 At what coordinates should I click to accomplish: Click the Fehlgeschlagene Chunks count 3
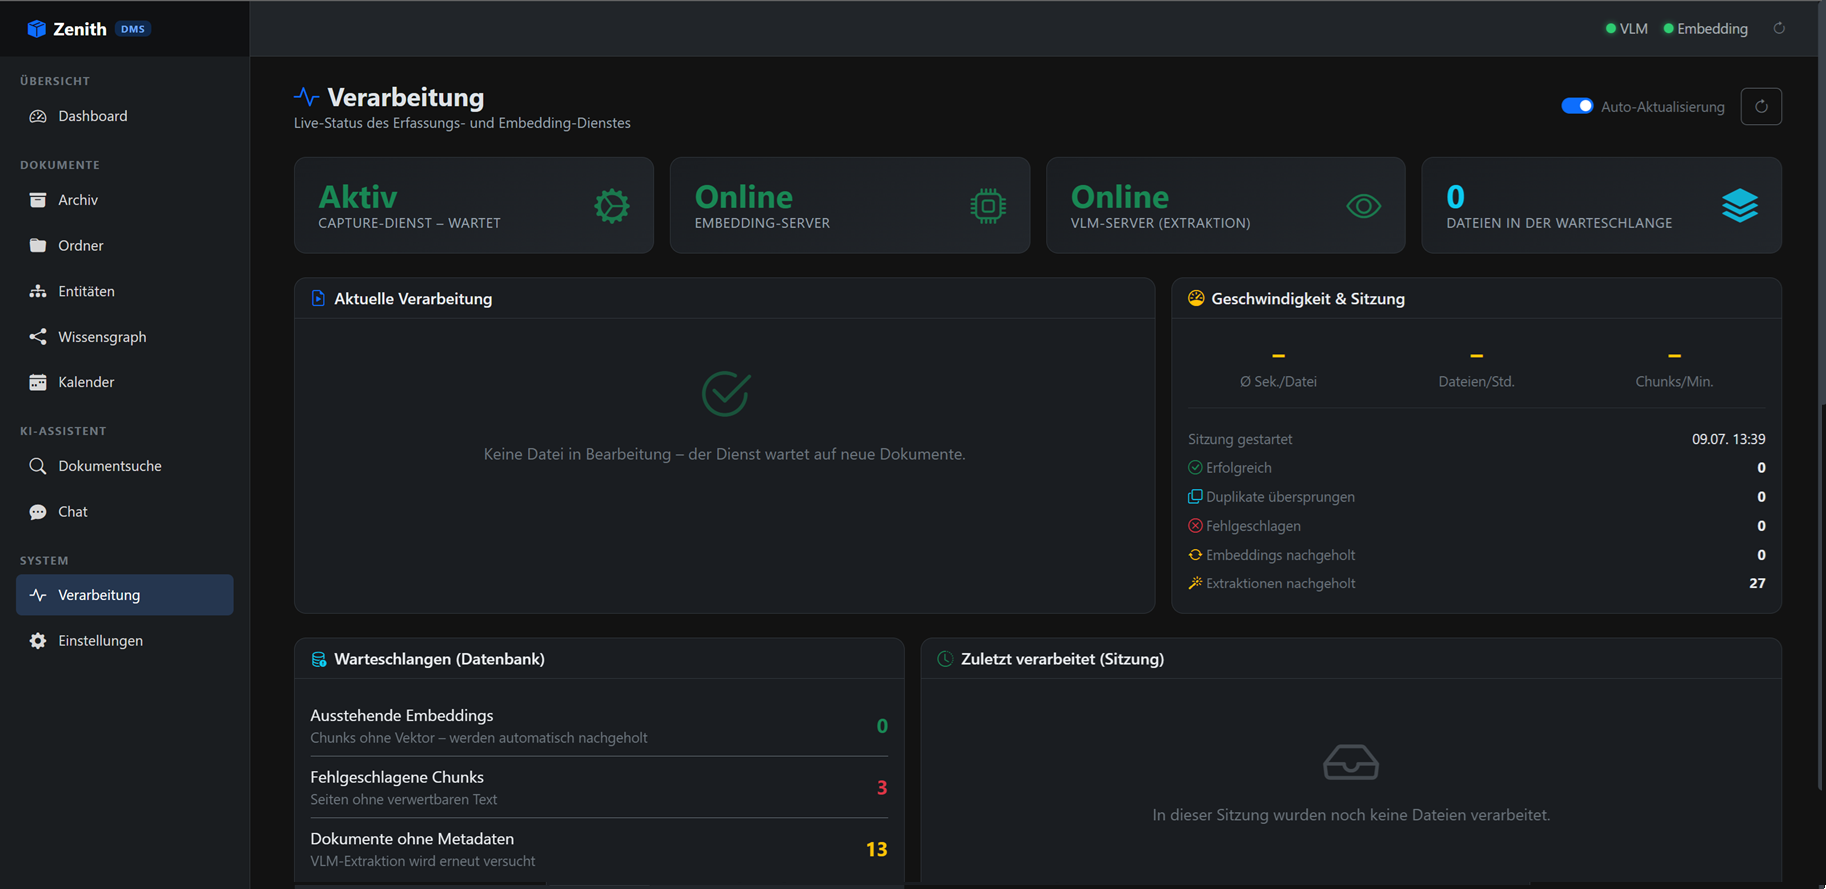(882, 788)
